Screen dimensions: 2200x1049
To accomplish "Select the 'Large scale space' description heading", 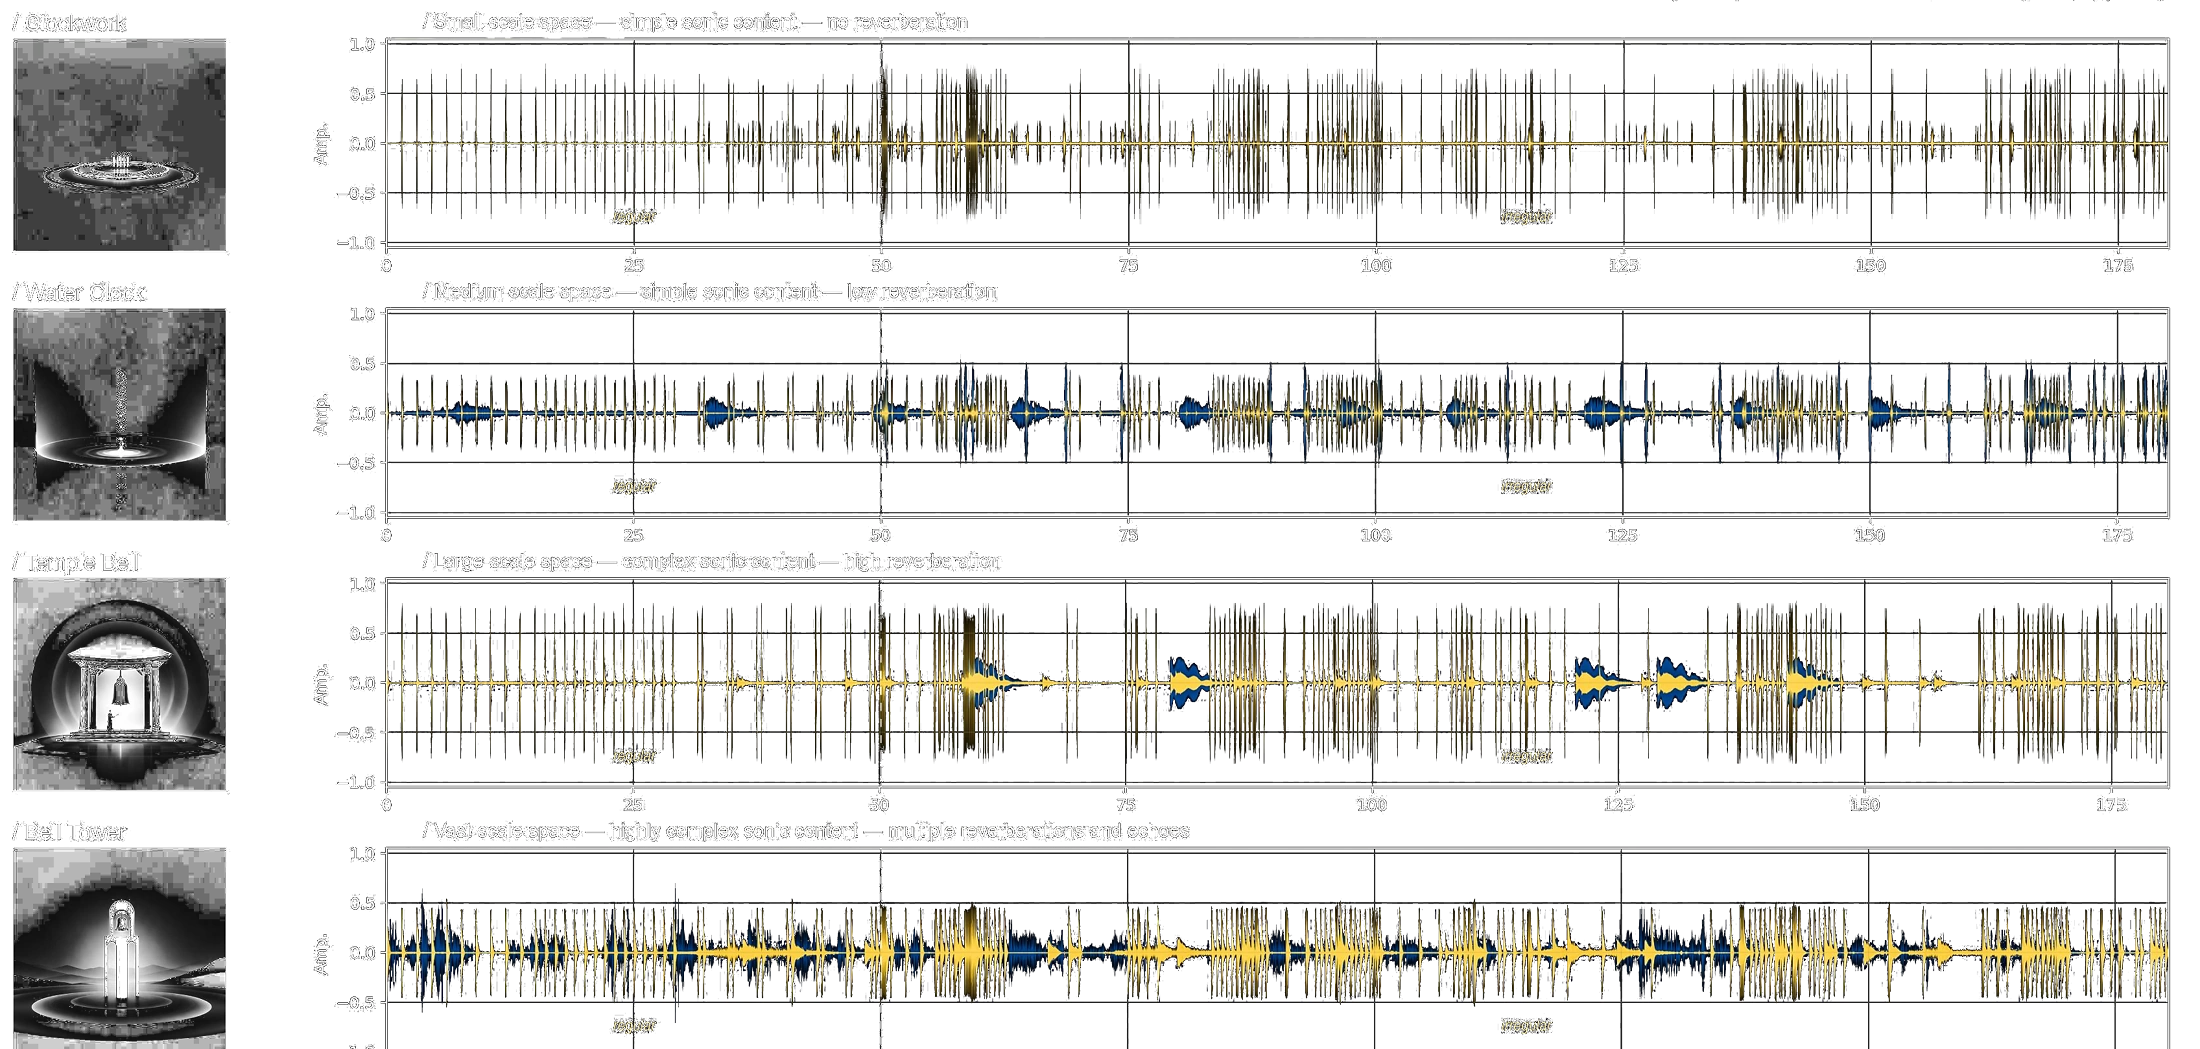I will [711, 561].
